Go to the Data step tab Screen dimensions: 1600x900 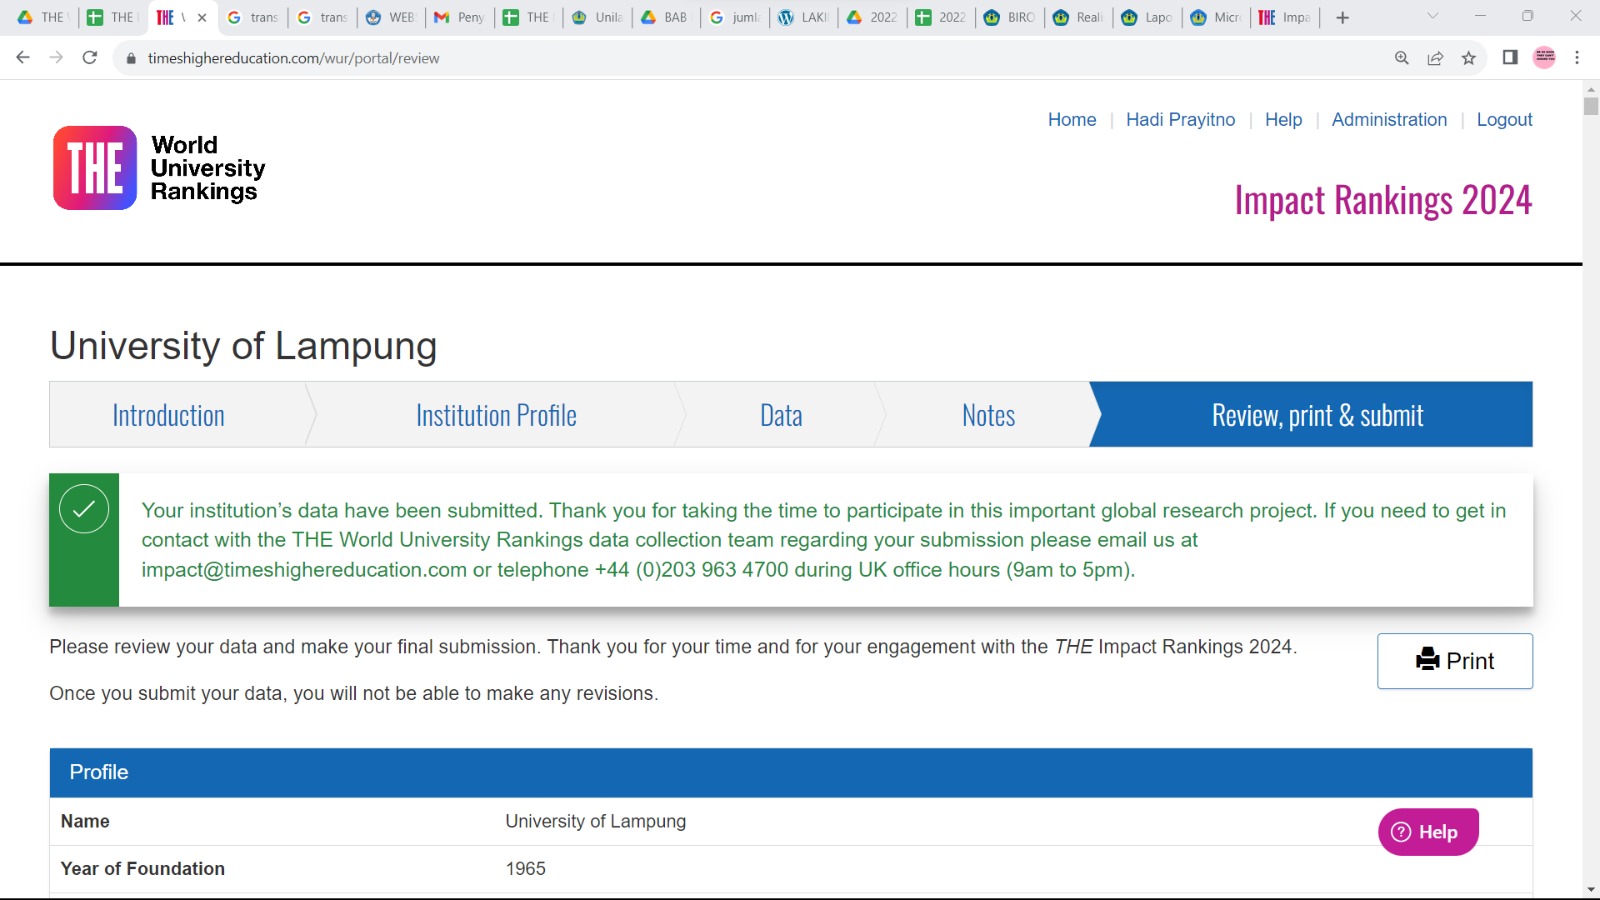[781, 415]
